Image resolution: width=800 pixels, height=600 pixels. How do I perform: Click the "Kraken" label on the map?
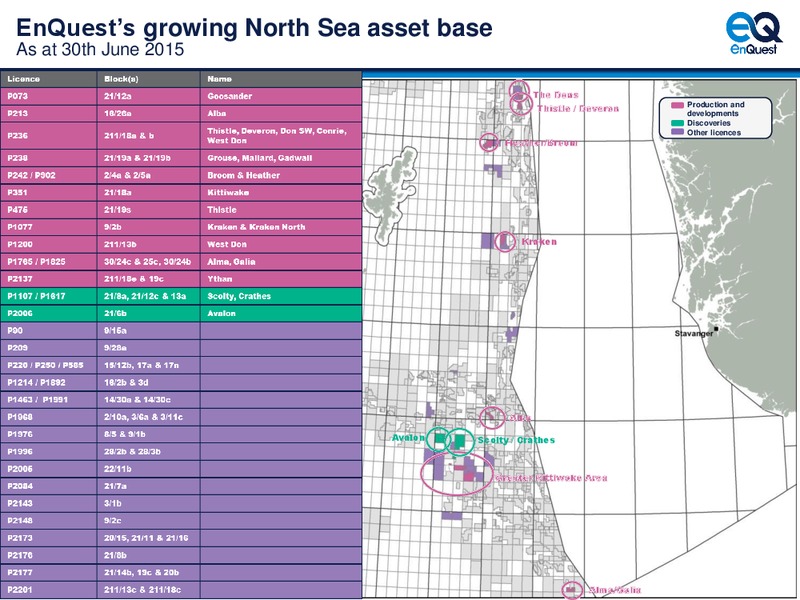point(539,242)
